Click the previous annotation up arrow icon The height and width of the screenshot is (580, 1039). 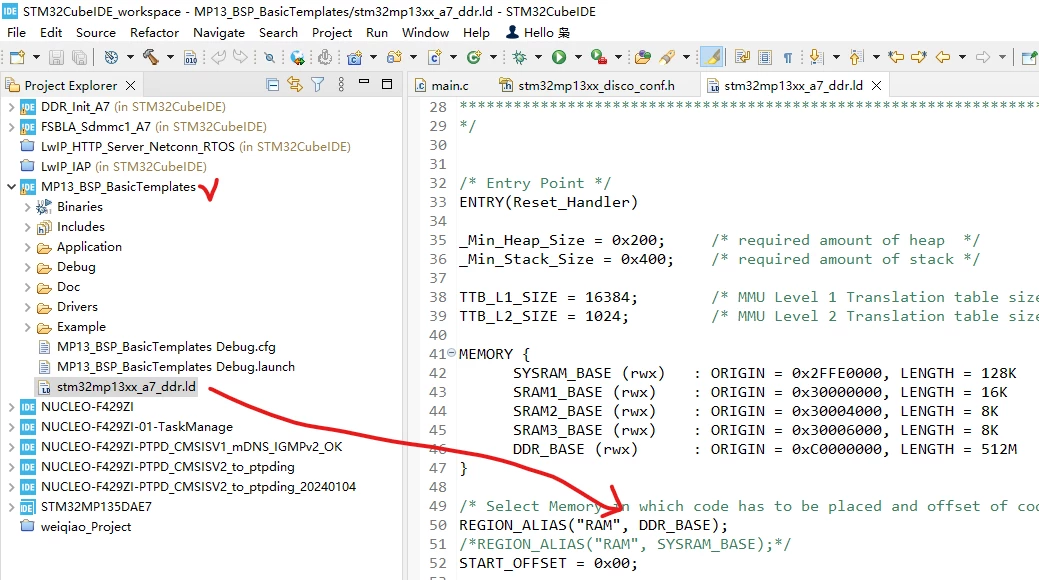(855, 58)
